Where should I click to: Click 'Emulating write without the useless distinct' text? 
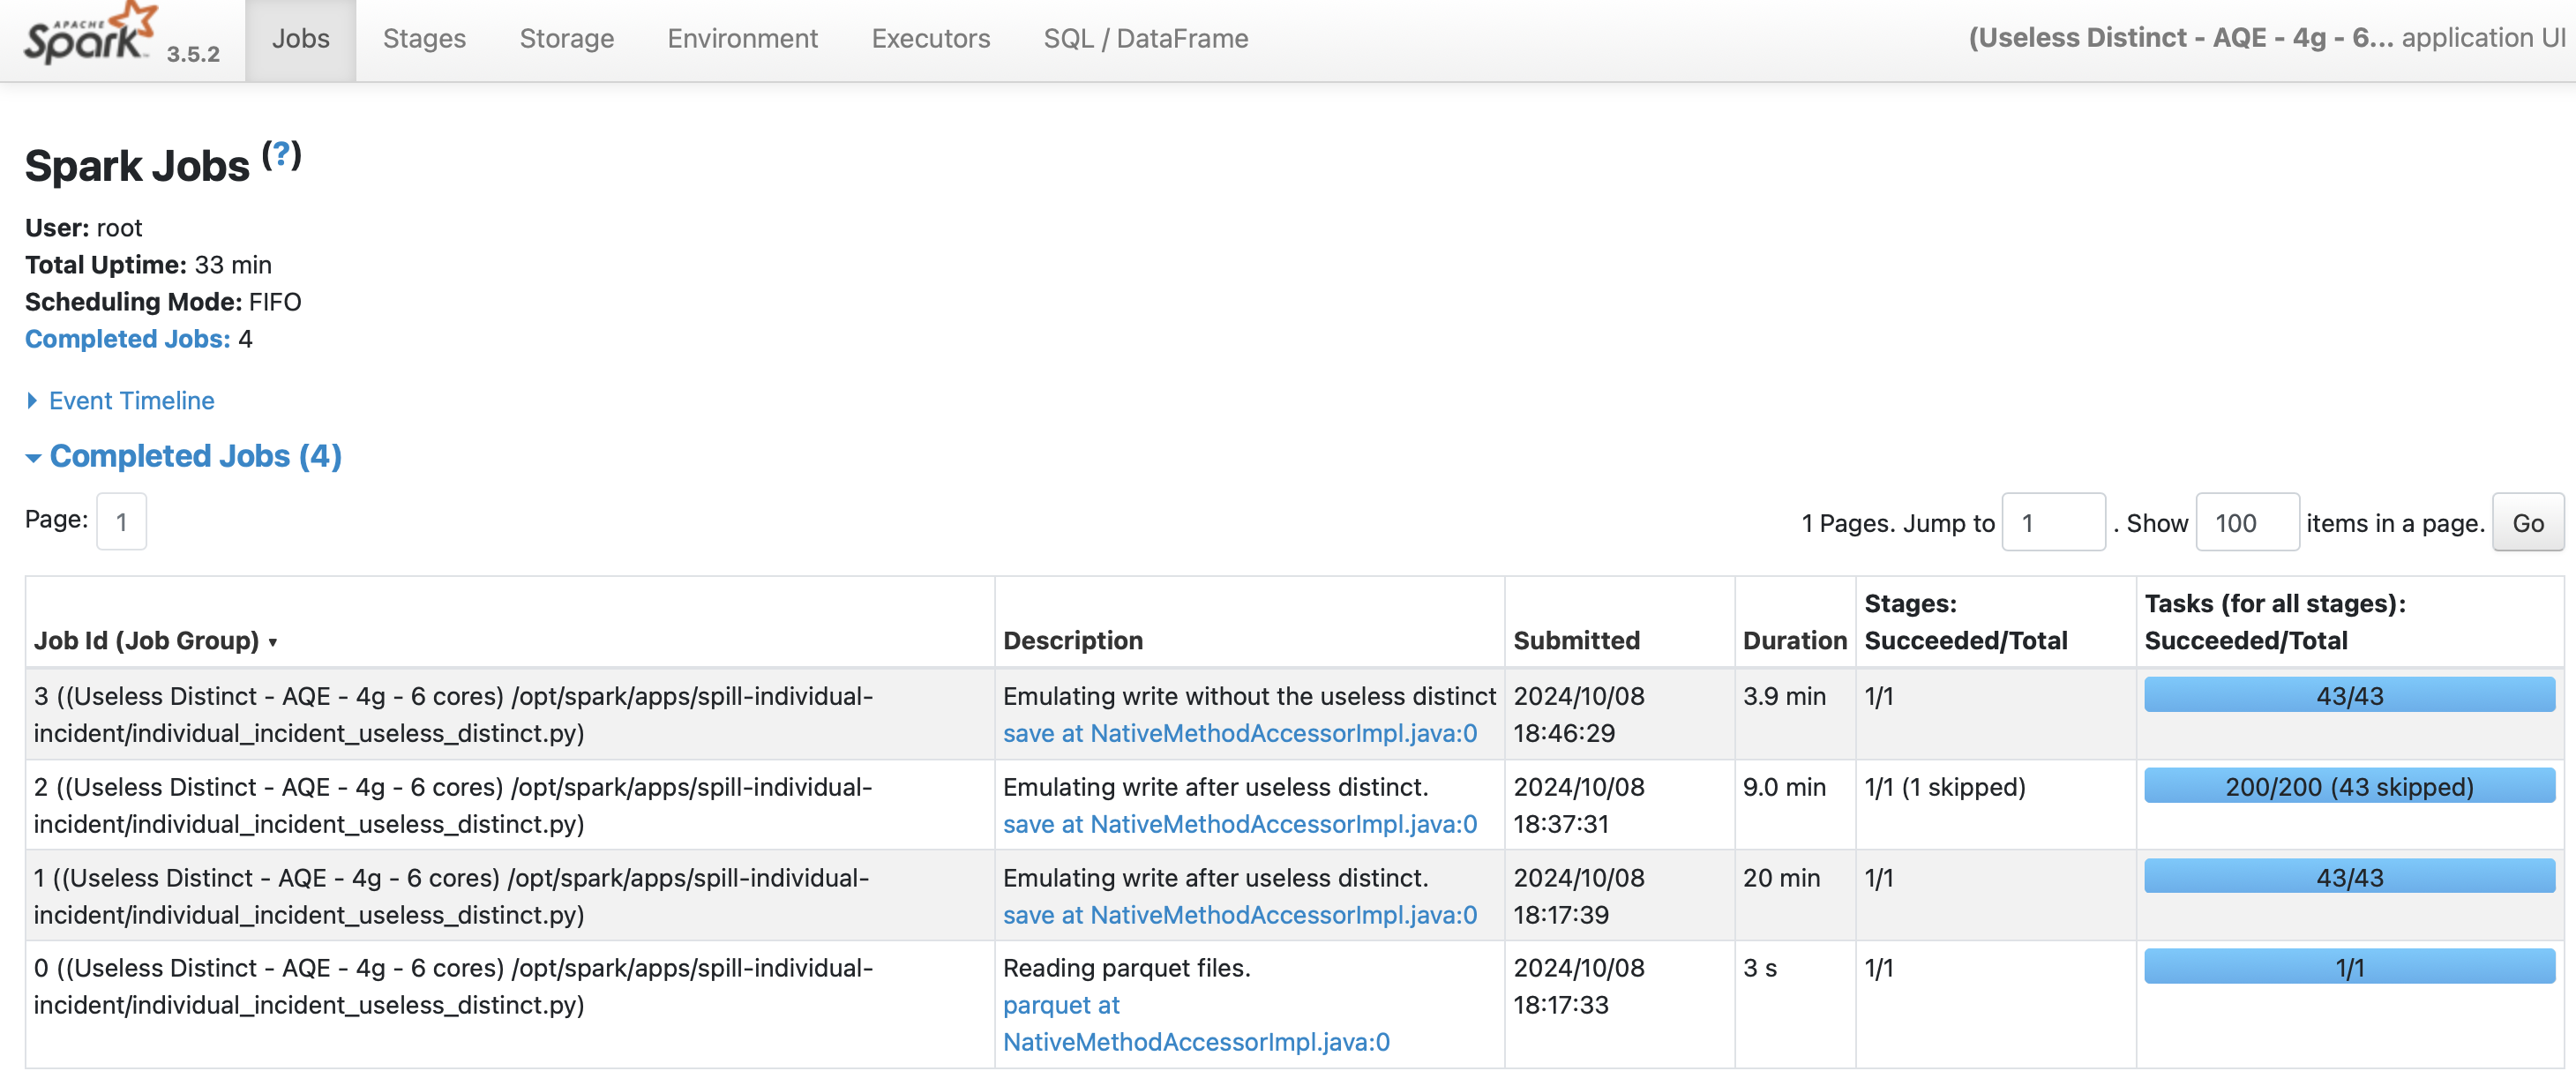[x=1249, y=696]
